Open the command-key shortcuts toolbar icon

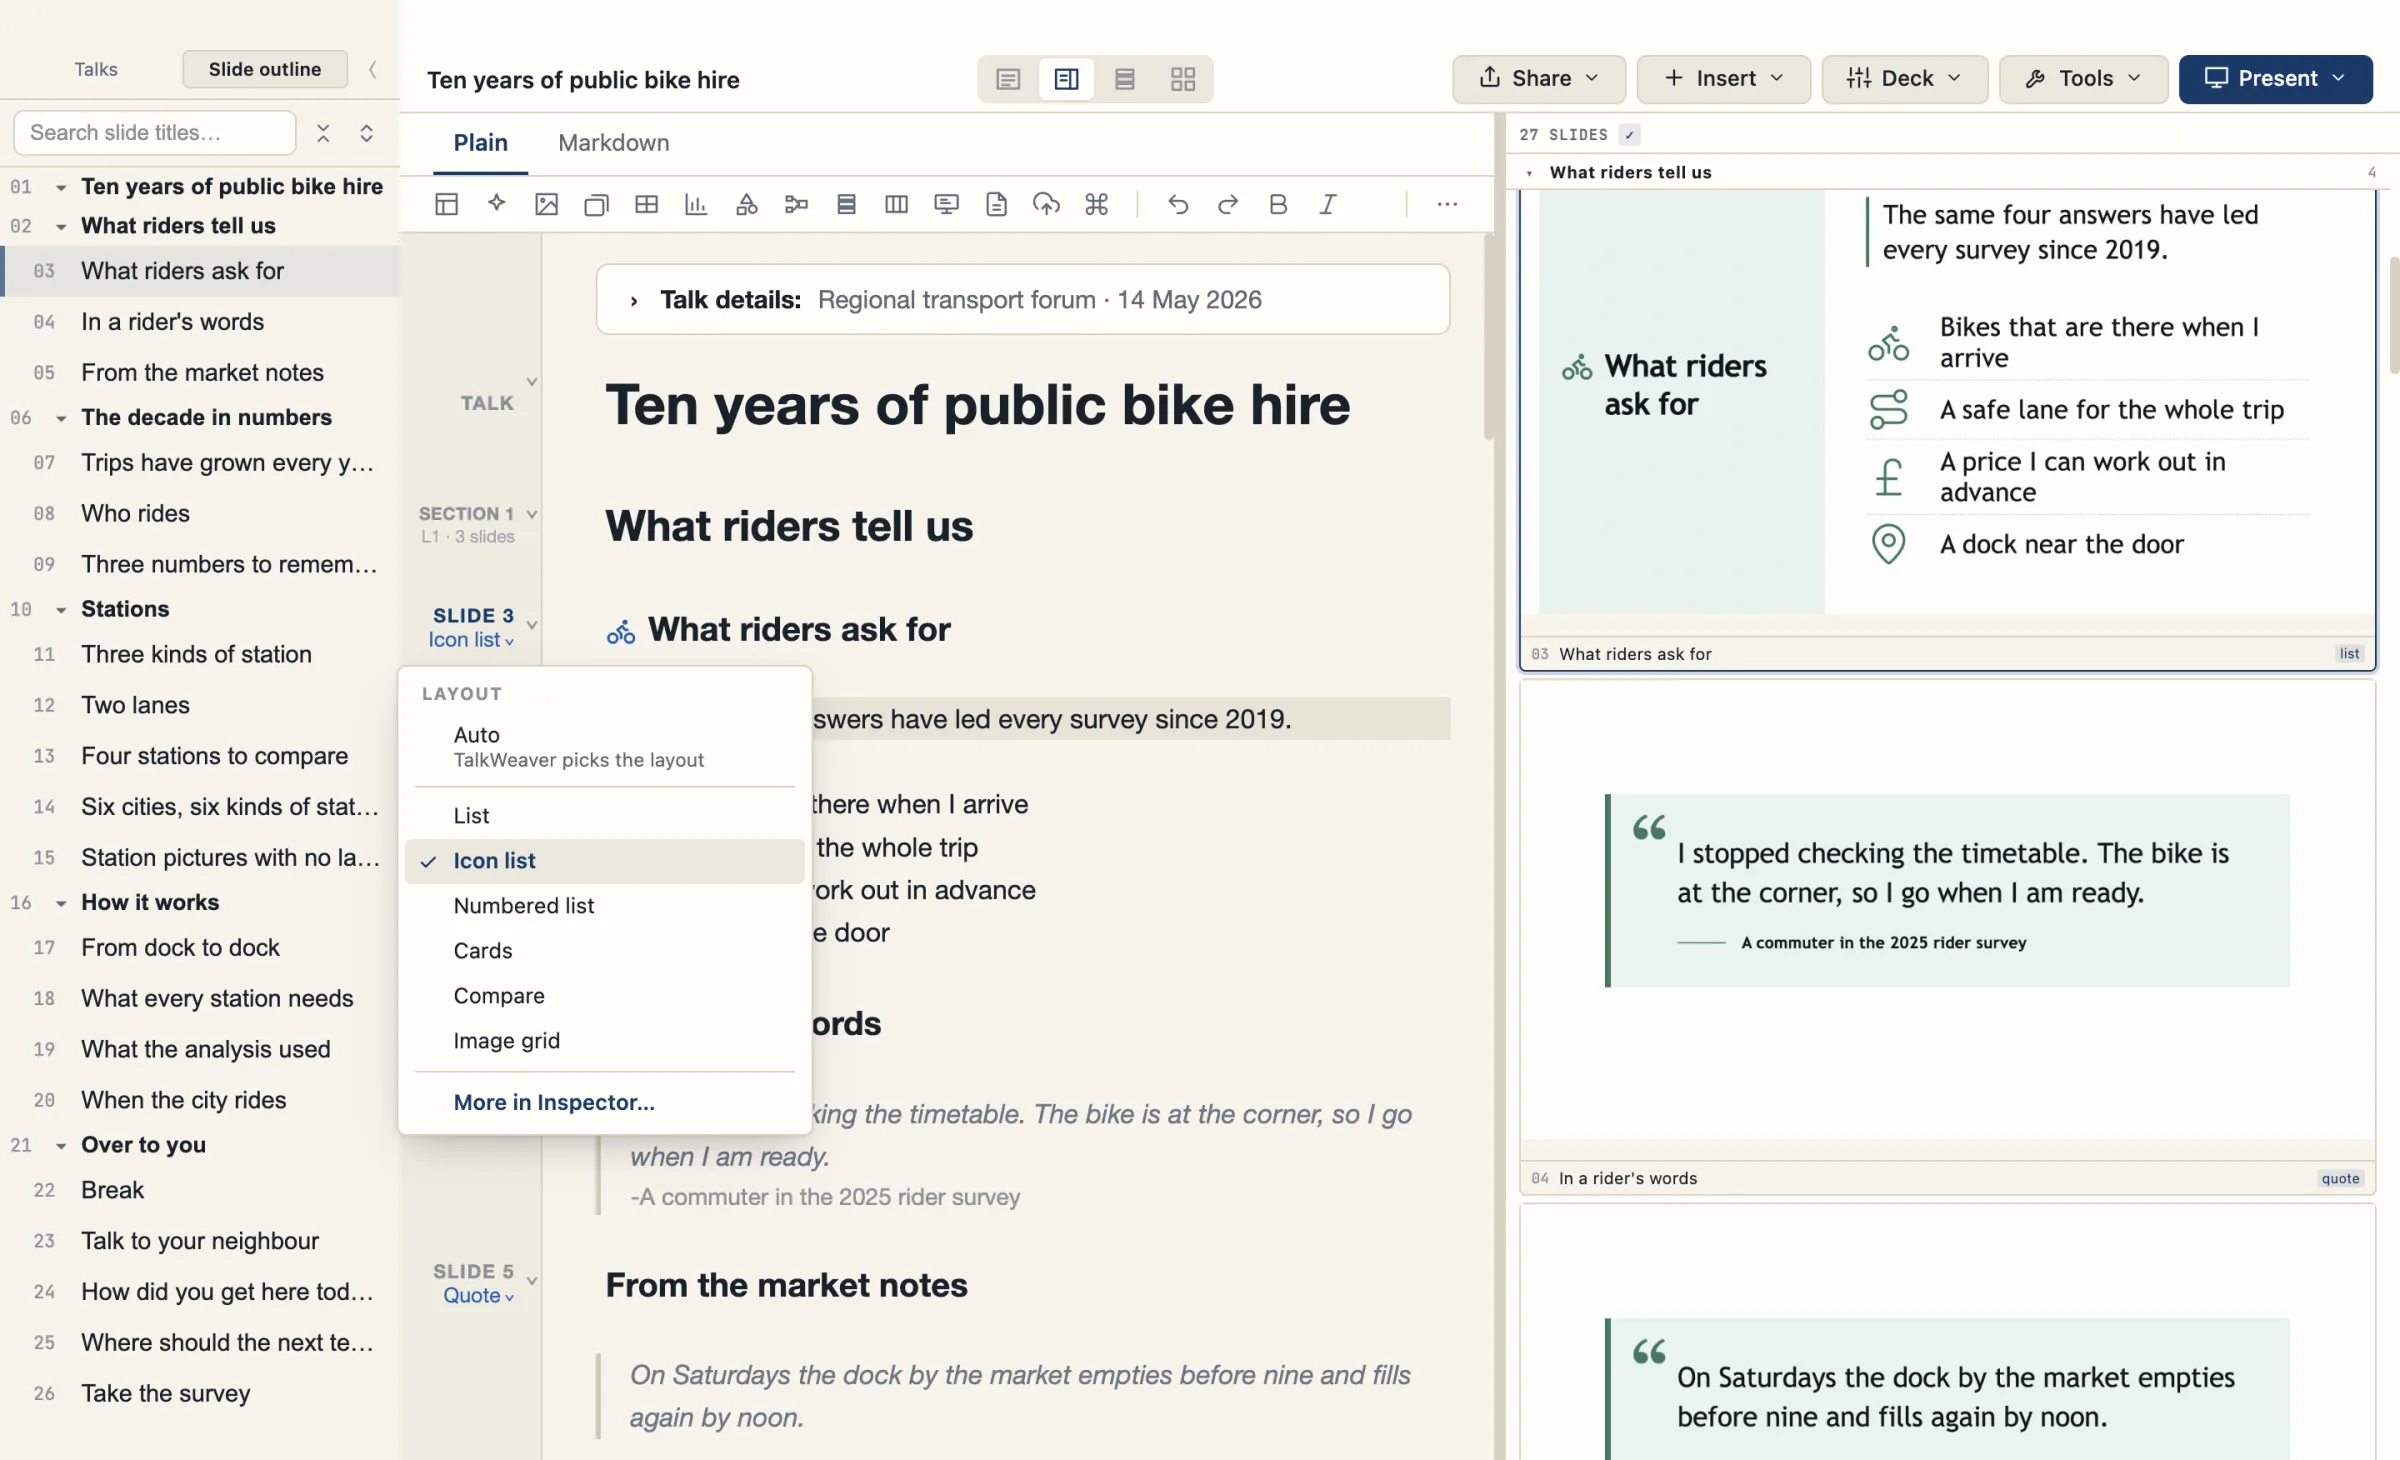point(1096,205)
